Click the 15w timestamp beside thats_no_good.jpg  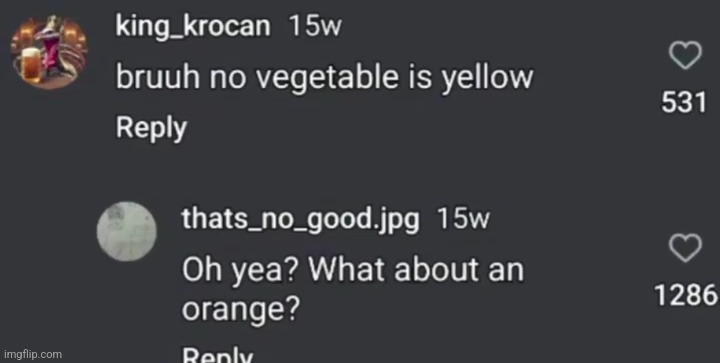coord(463,219)
